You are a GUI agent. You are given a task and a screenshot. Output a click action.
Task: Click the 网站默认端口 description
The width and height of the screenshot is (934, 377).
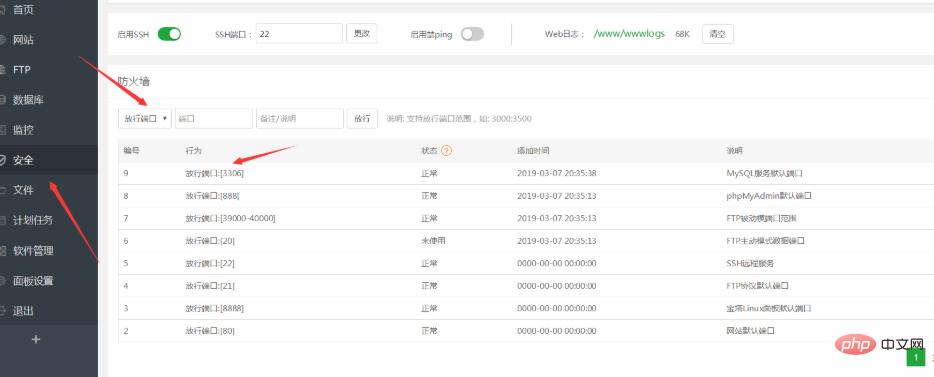tap(751, 331)
